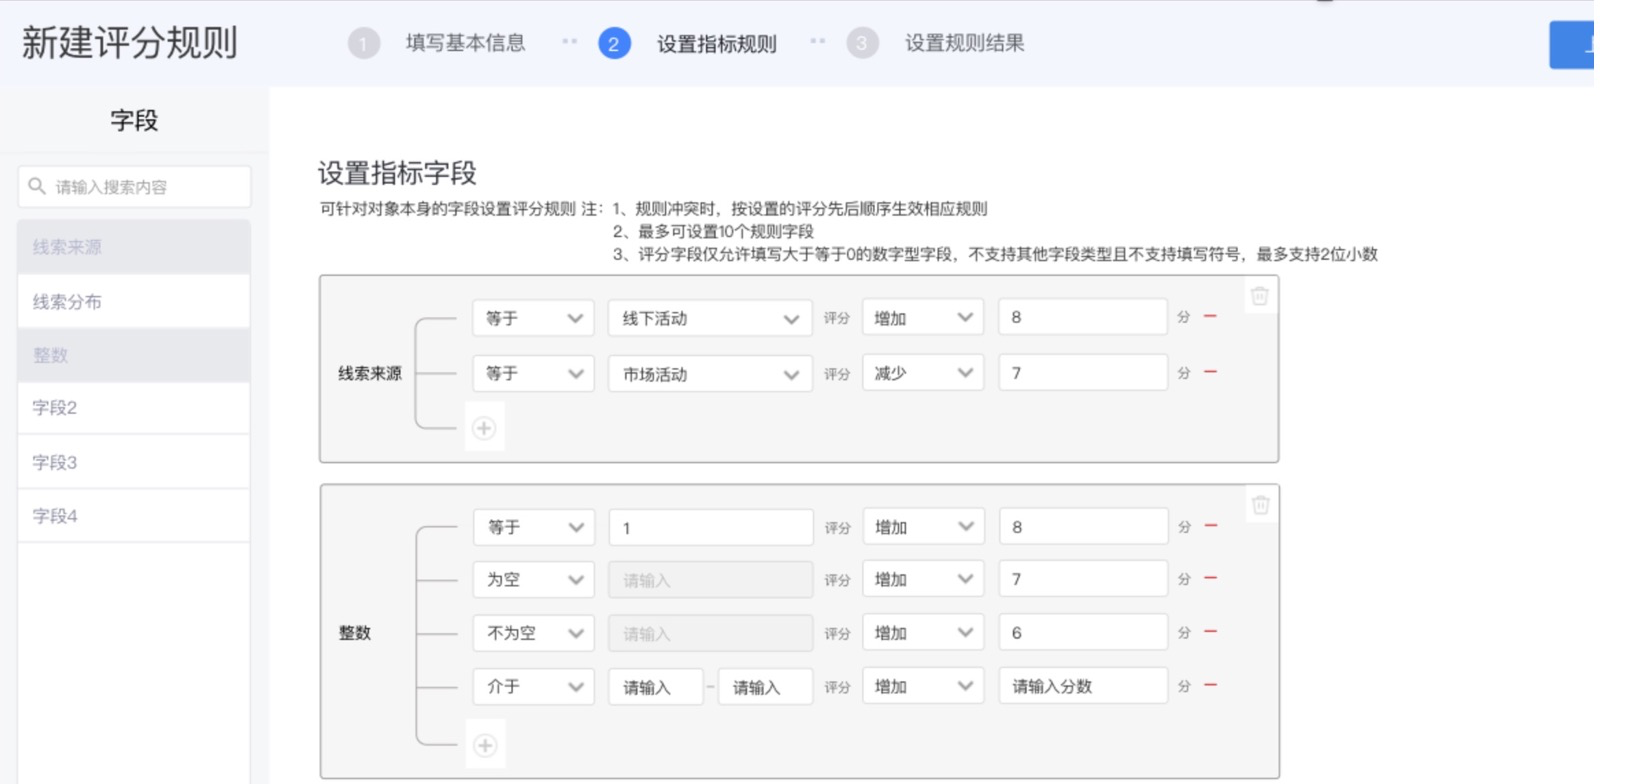Remove the 介于 condition row with minus icon
1646x784 pixels.
(1210, 686)
